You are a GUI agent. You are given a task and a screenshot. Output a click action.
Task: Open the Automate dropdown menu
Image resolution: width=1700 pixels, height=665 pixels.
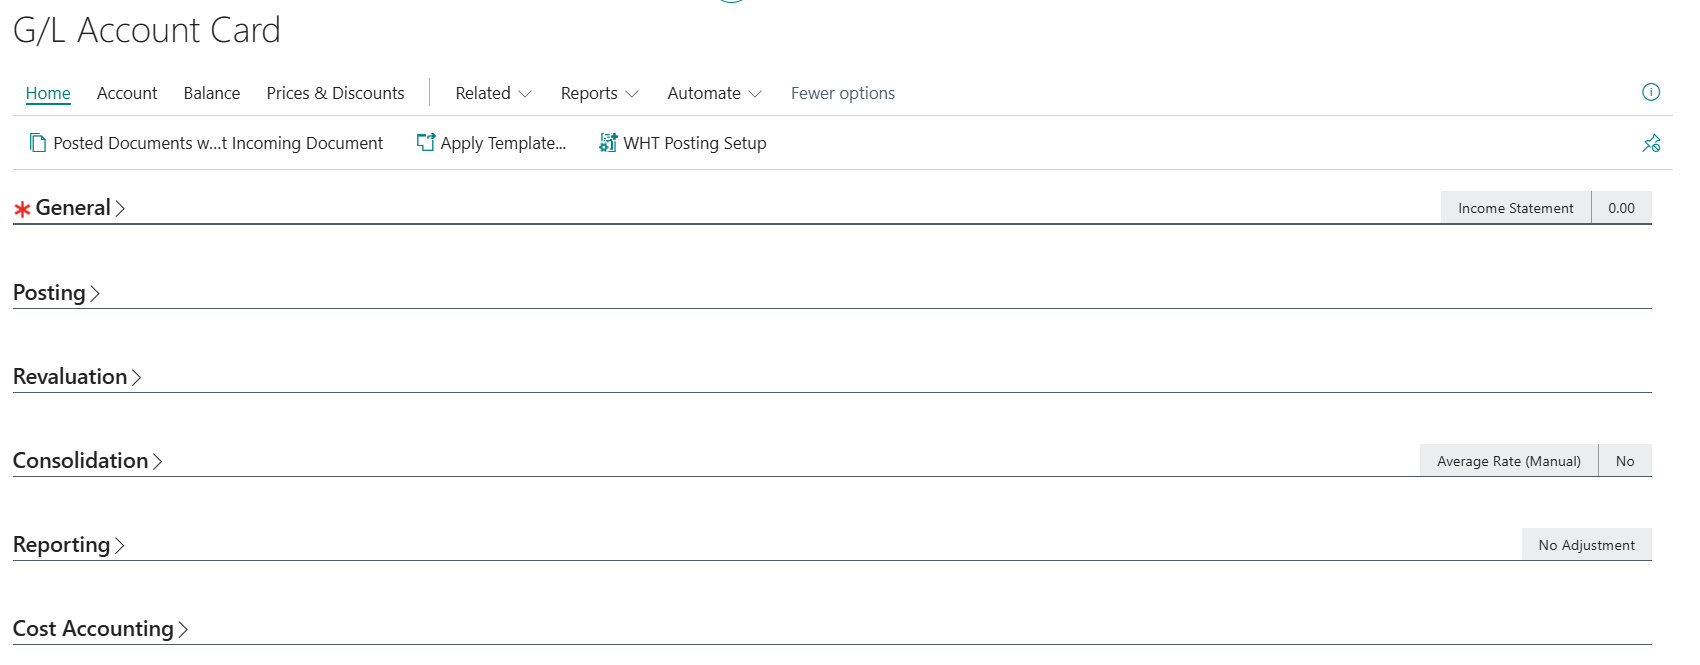[x=714, y=93]
